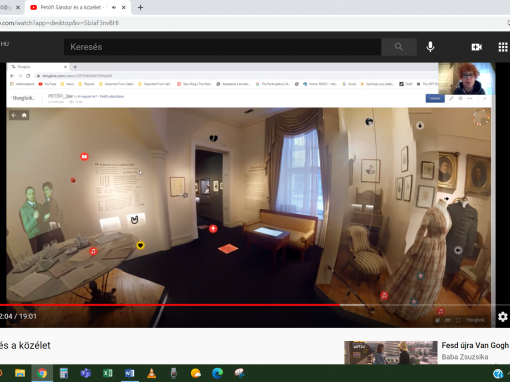Click the yellow heart hotspot near table
This screenshot has width=510, height=382.
coord(140,246)
